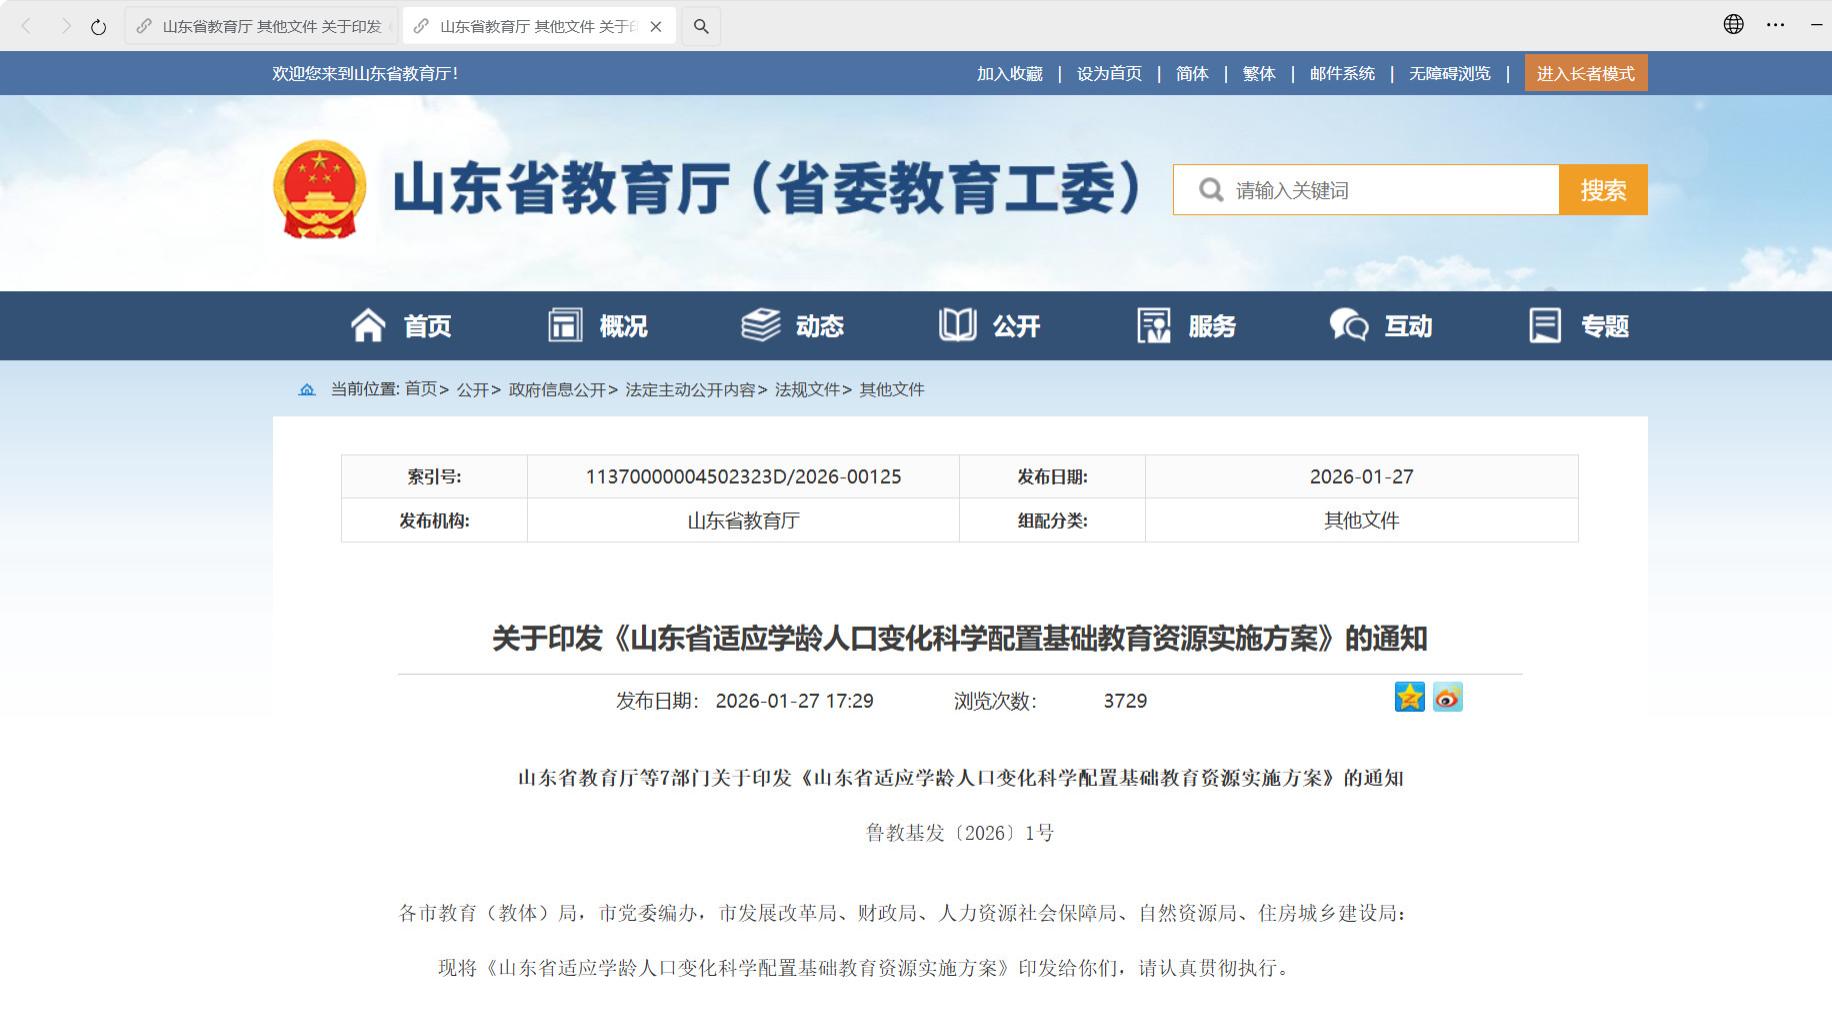Click the breadcrumb home icon near 当前位置
The height and width of the screenshot is (1031, 1832).
click(x=306, y=389)
